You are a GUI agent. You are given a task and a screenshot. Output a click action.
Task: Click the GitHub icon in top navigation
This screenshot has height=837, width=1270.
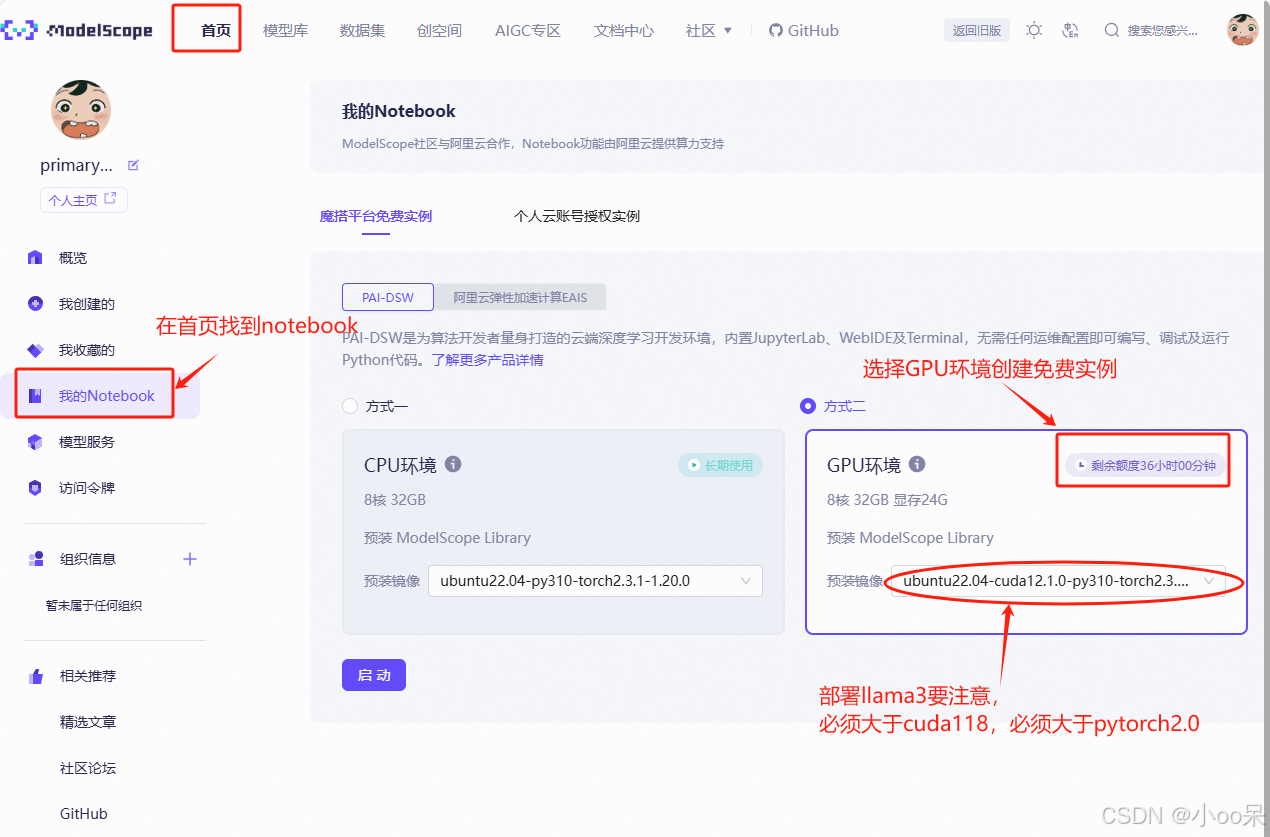[x=775, y=30]
